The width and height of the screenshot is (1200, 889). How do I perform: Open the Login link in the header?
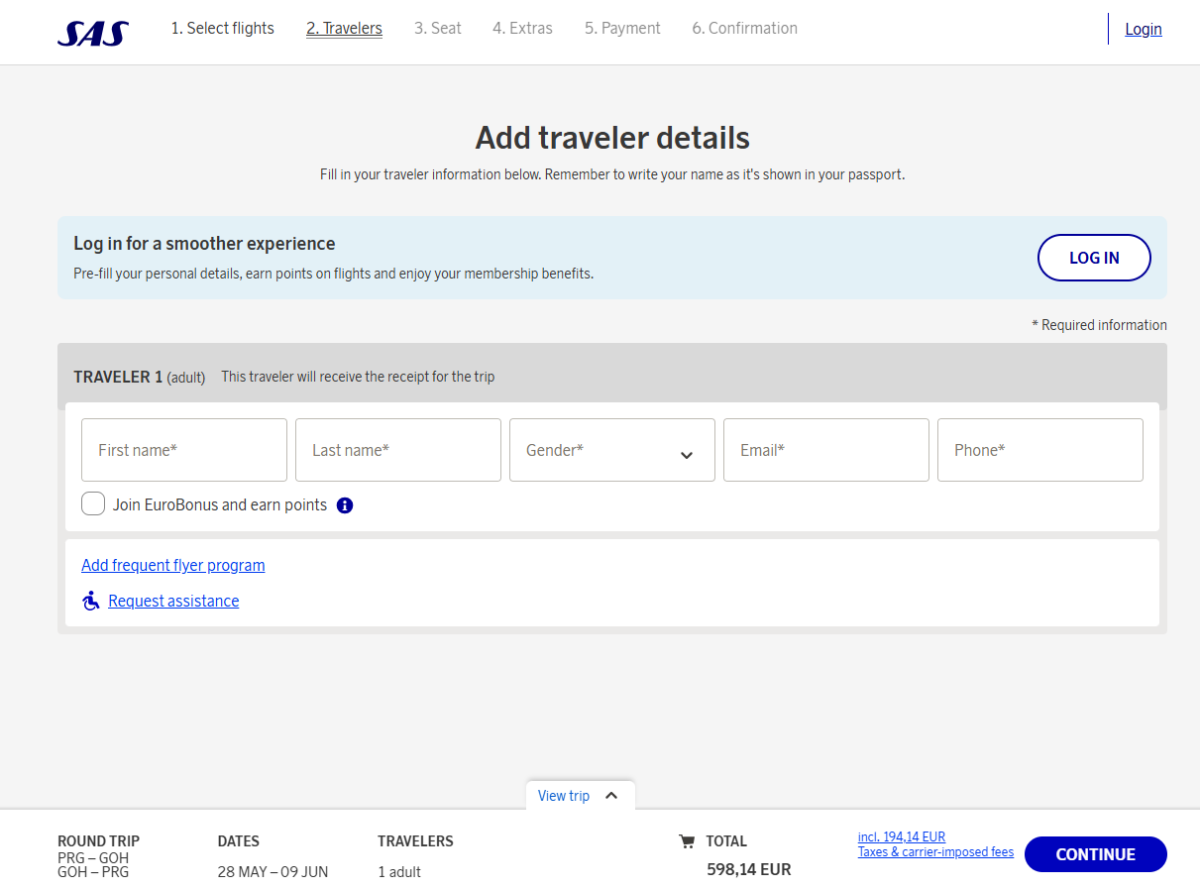1143,29
